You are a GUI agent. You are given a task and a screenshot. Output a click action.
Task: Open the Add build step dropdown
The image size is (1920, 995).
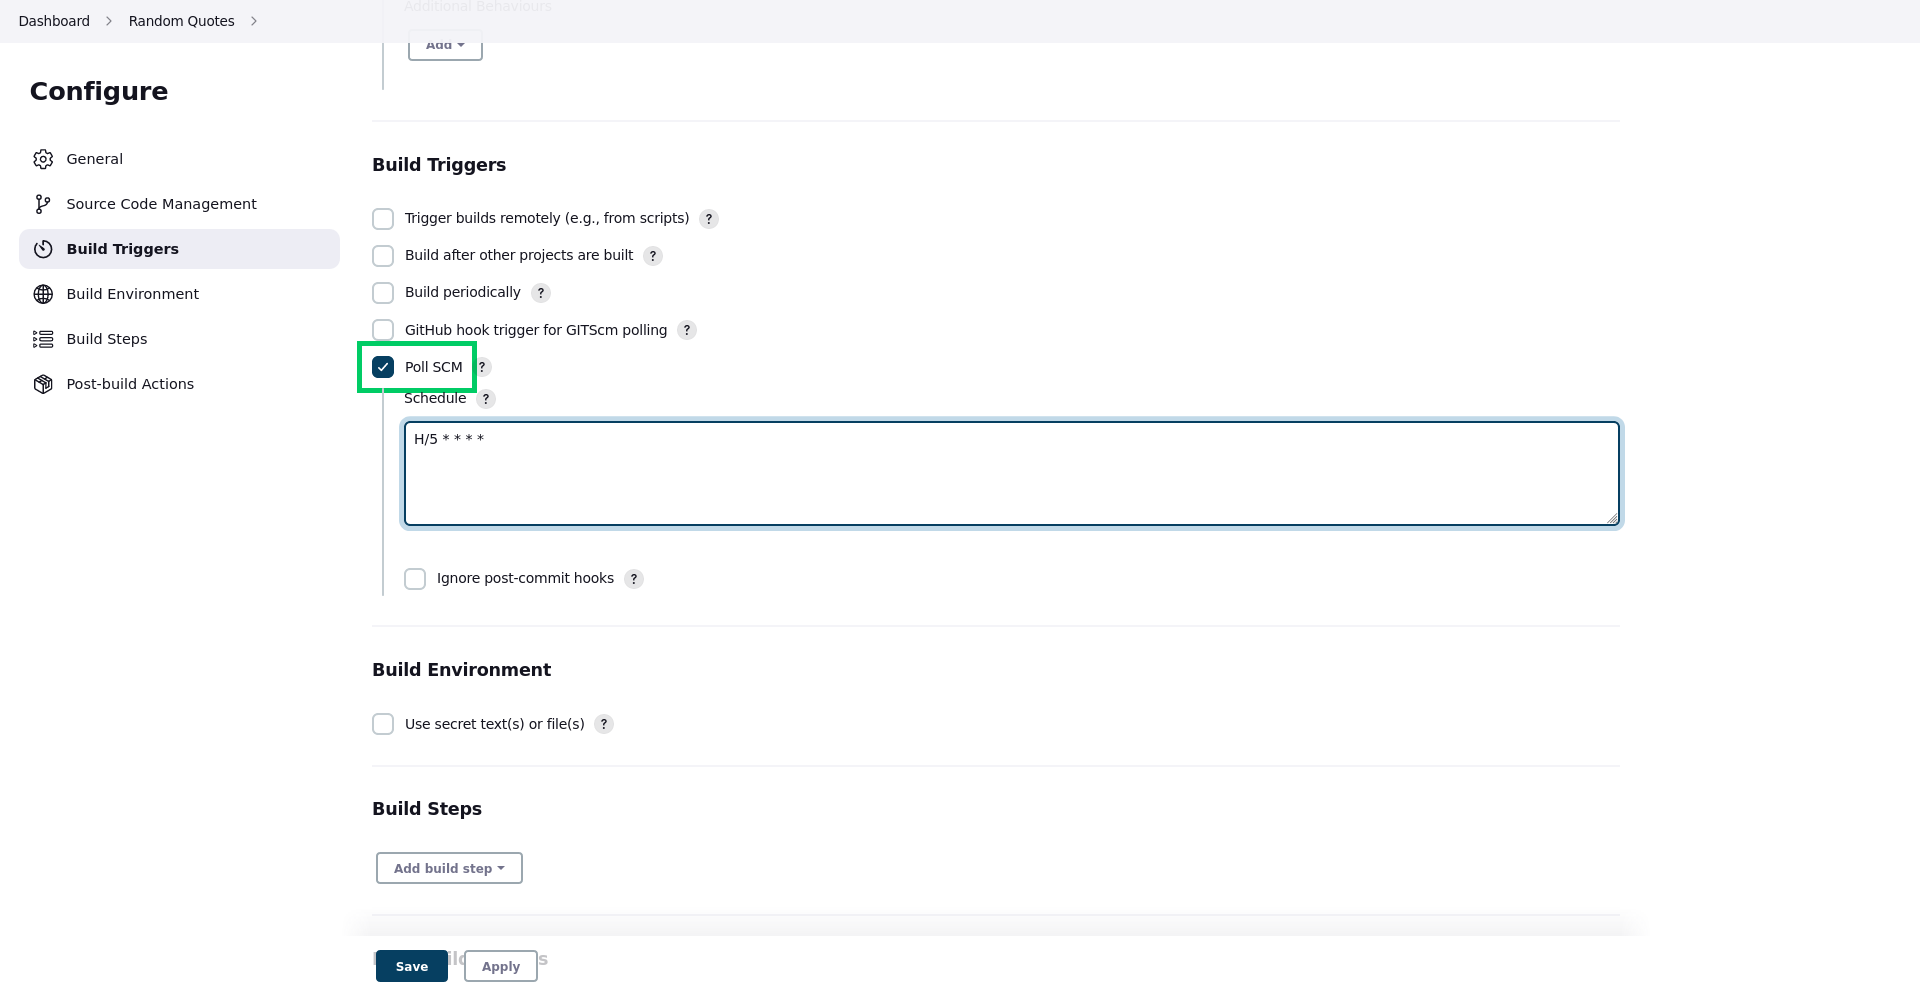pos(449,868)
